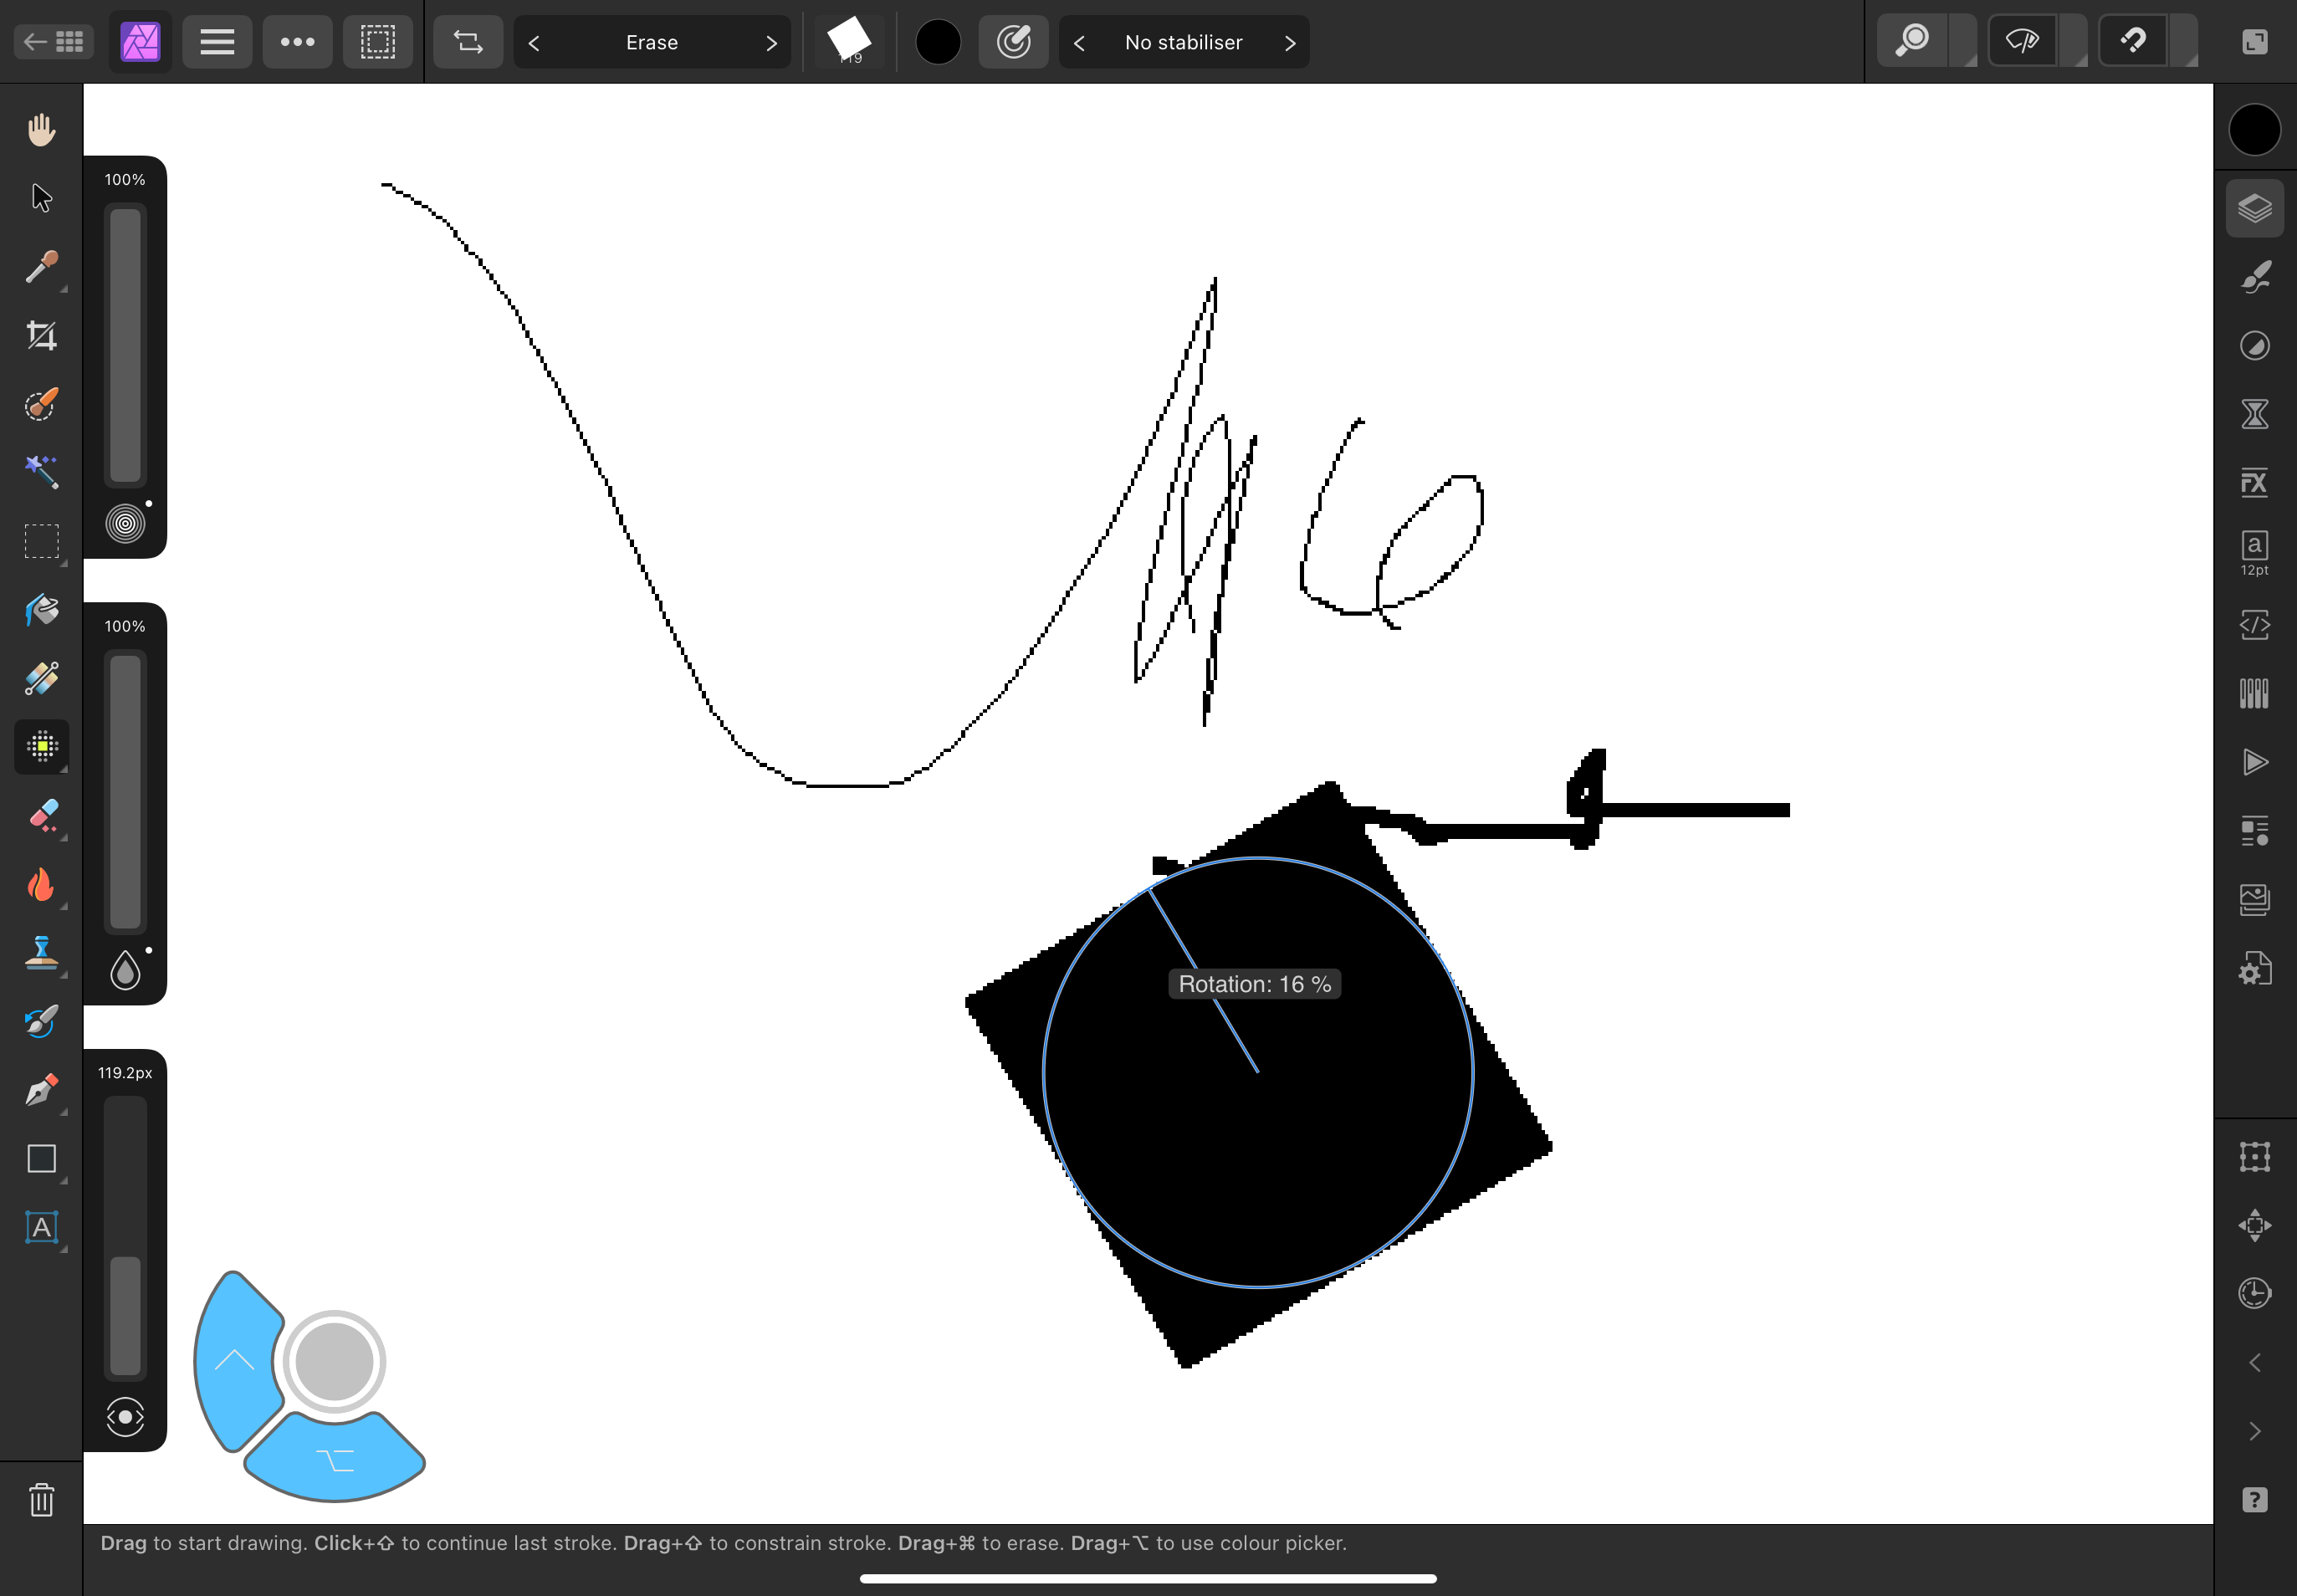Open the Text studio labelled 12pt
Screen dimensions: 2297x1596
2254,553
